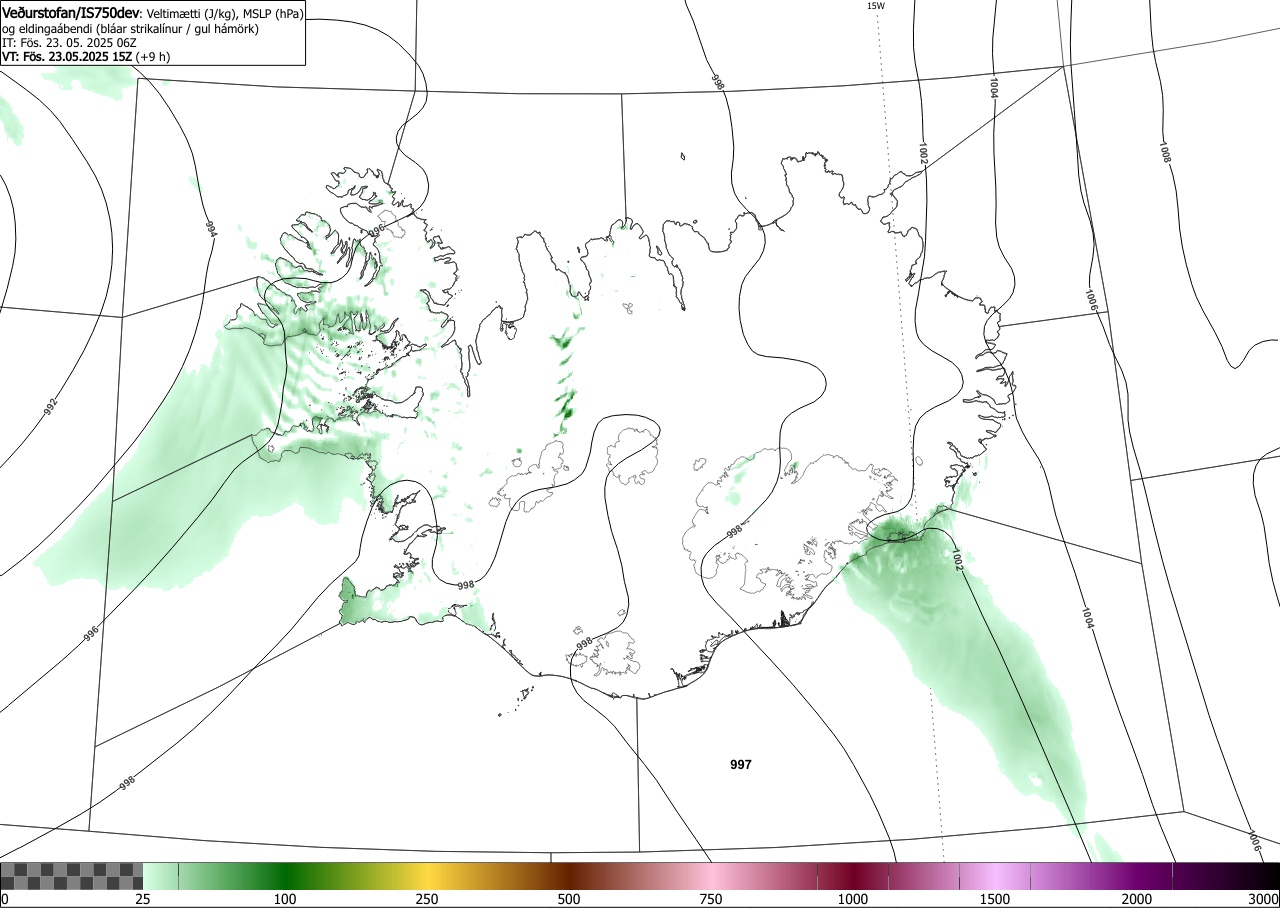This screenshot has width=1280, height=908.
Task: Click the bold 997 pressure minimum label
Action: click(741, 765)
